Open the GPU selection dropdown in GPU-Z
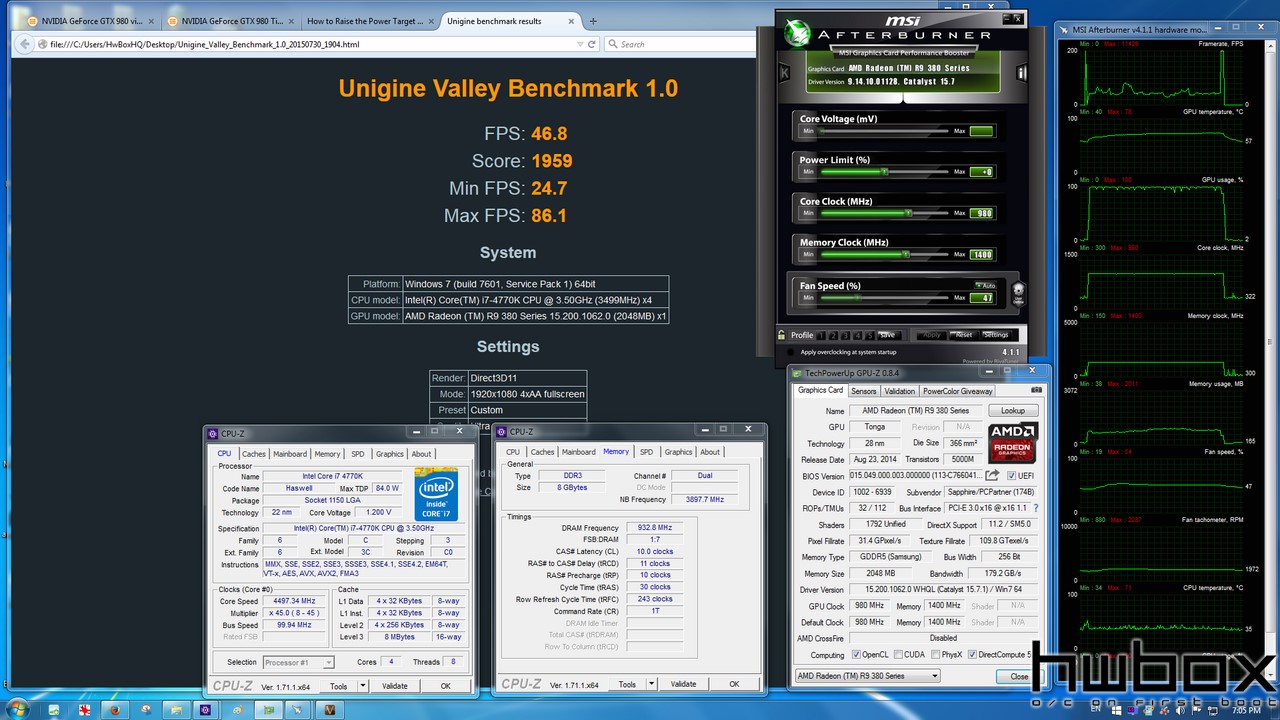Image resolution: width=1280 pixels, height=720 pixels. [x=867, y=676]
